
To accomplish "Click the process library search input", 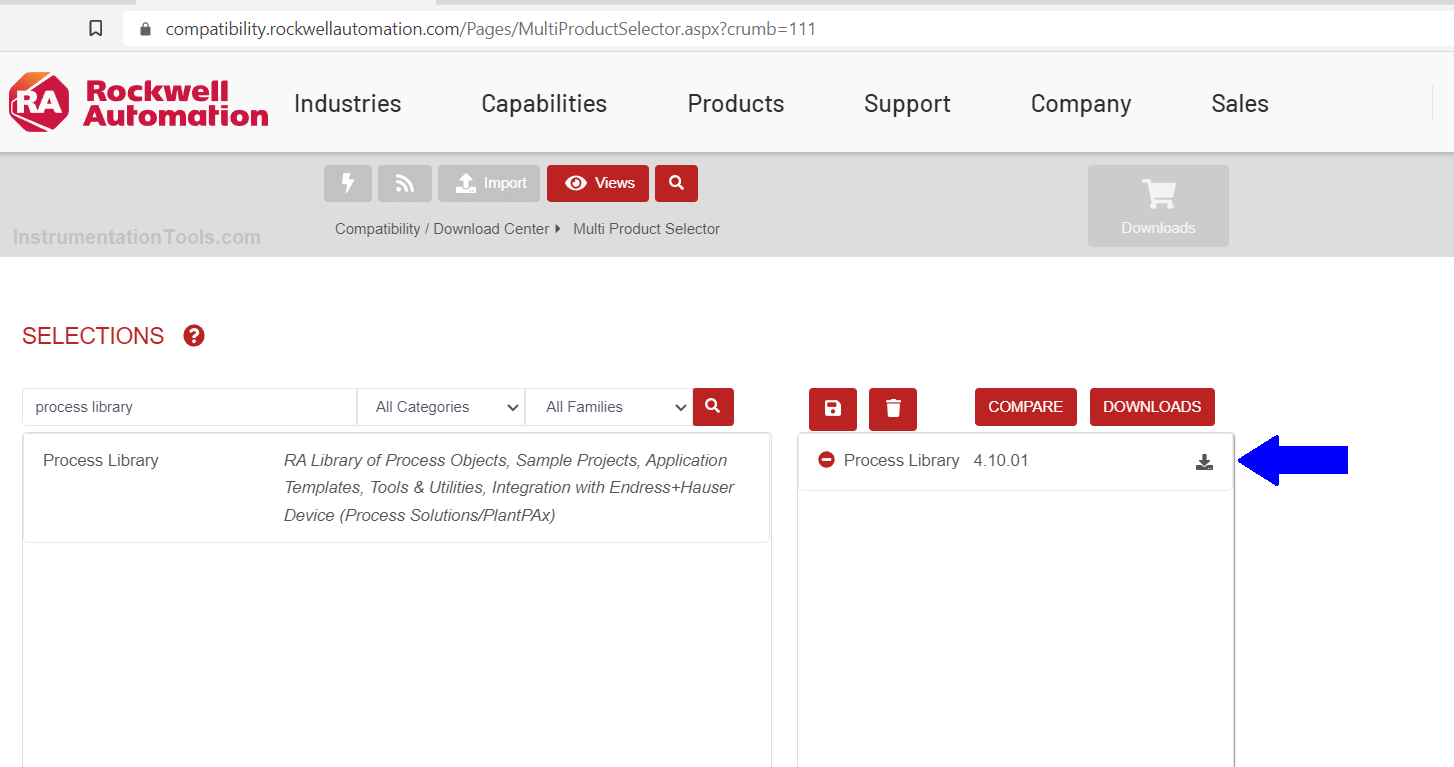I will point(190,407).
